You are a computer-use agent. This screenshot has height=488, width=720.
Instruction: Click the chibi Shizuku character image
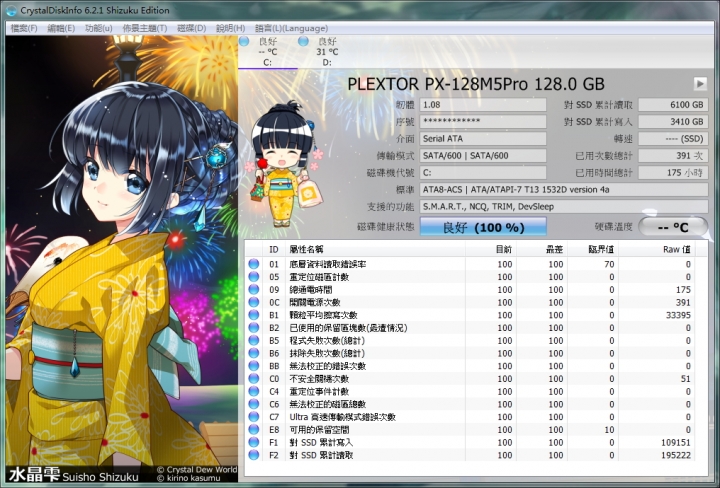(x=286, y=164)
